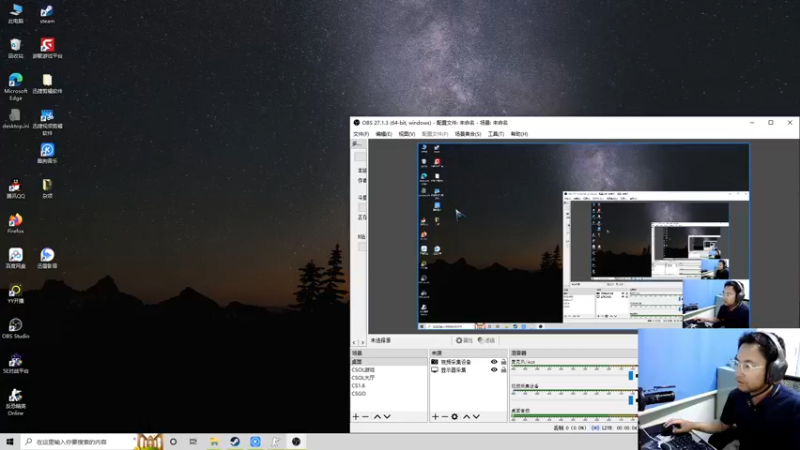This screenshot has width=800, height=450.
Task: Open the Help menu in OBS
Action: (519, 134)
